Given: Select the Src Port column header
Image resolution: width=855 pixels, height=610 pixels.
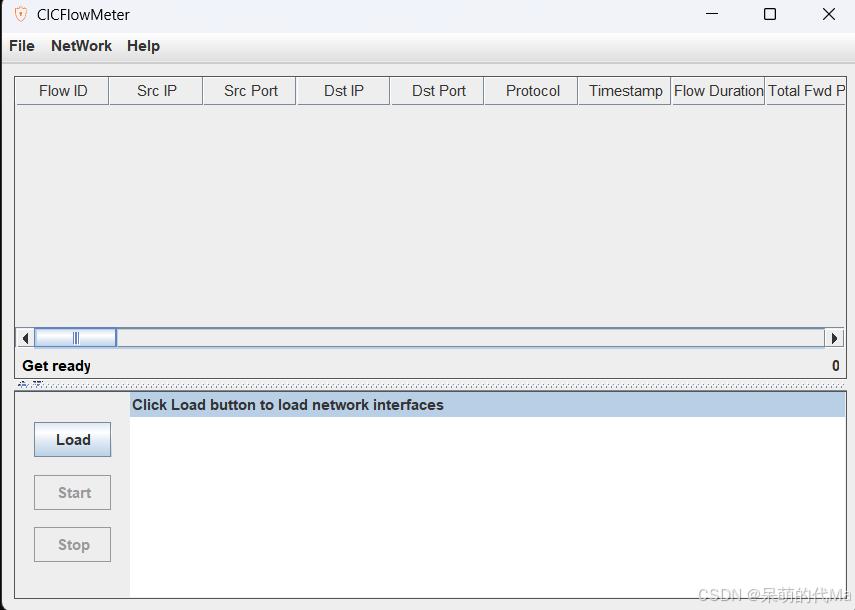Looking at the screenshot, I should pyautogui.click(x=250, y=90).
